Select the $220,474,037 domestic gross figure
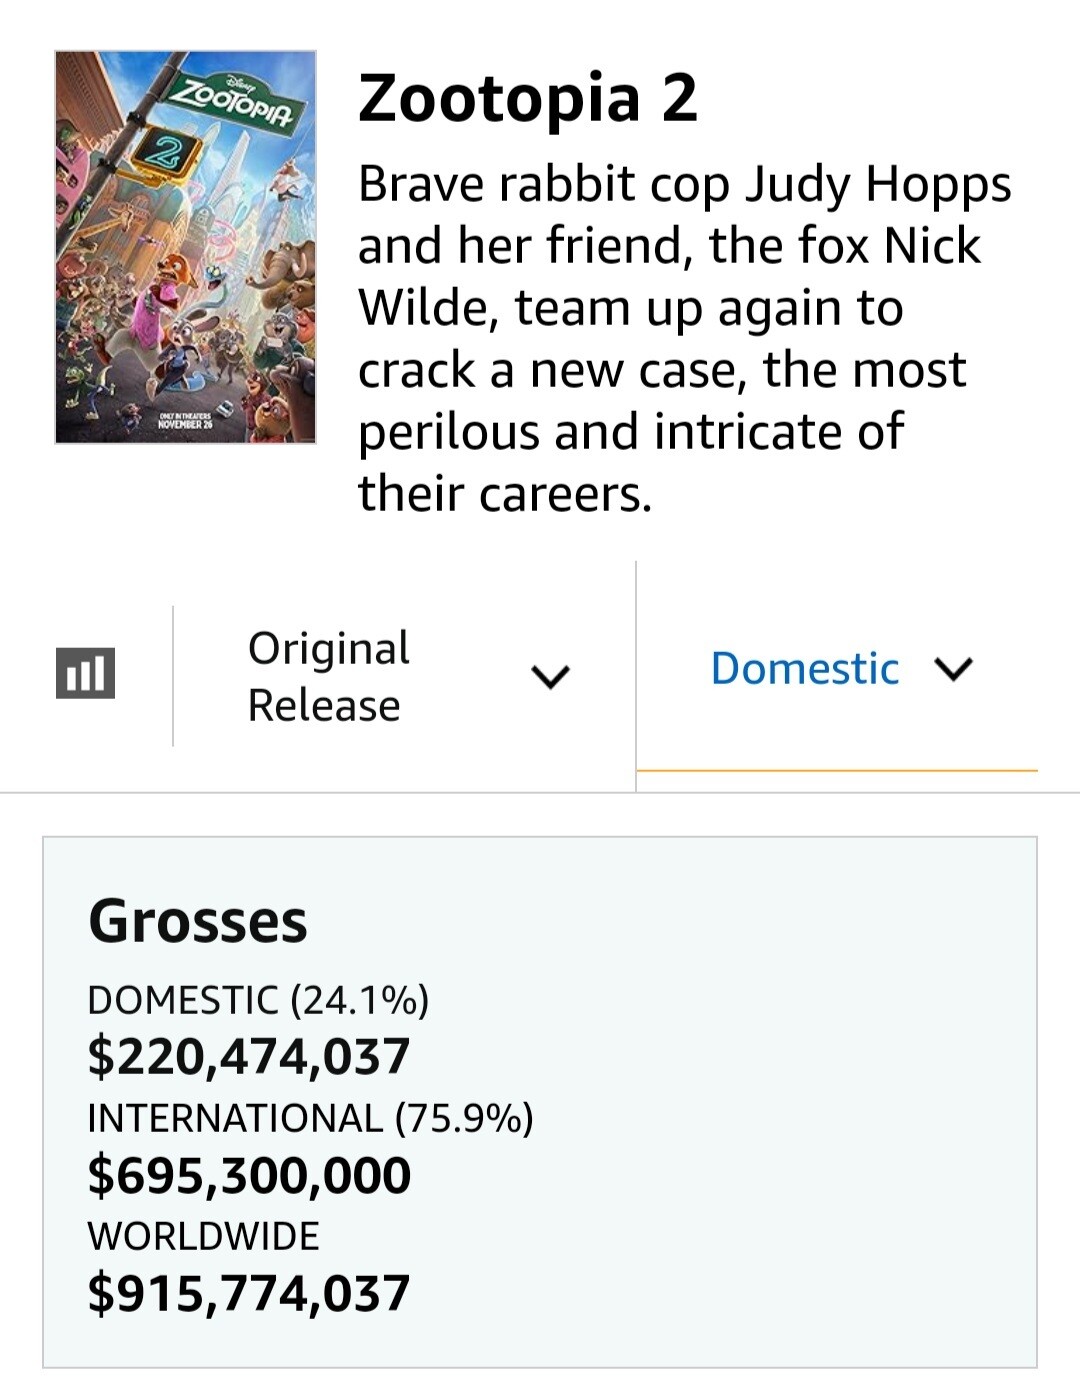Image resolution: width=1080 pixels, height=1399 pixels. (x=249, y=1057)
